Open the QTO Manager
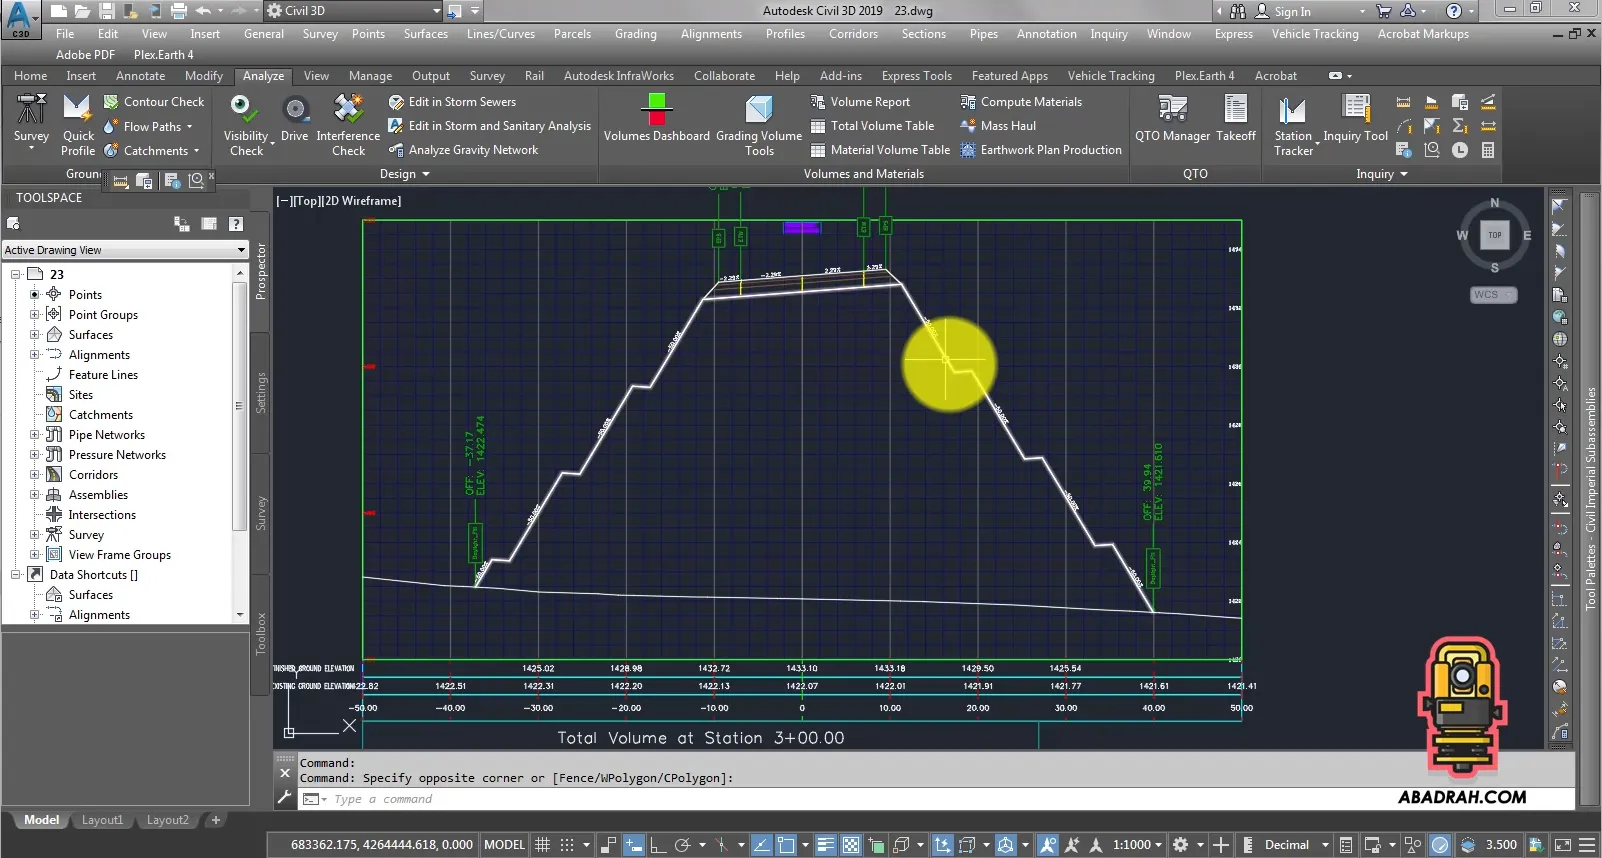This screenshot has height=858, width=1602. (x=1172, y=108)
